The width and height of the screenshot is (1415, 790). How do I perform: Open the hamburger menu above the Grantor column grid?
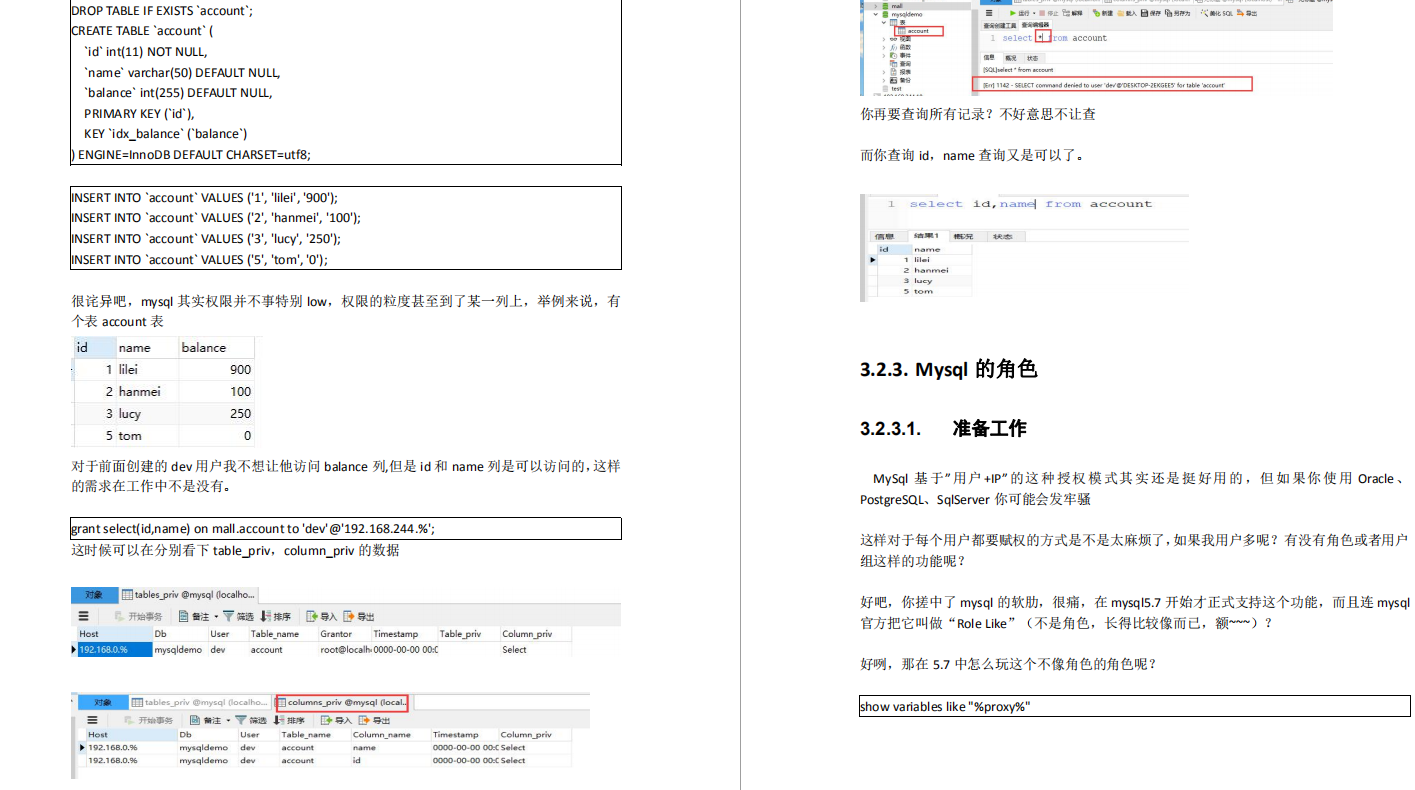pyautogui.click(x=84, y=616)
